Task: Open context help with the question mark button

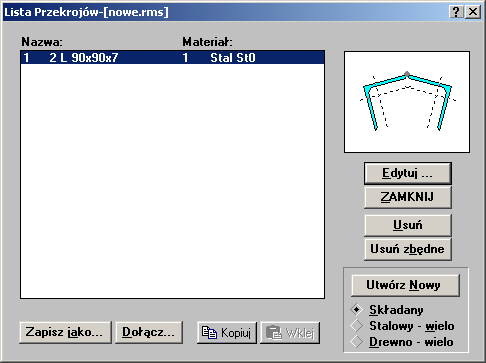Action: pos(456,12)
